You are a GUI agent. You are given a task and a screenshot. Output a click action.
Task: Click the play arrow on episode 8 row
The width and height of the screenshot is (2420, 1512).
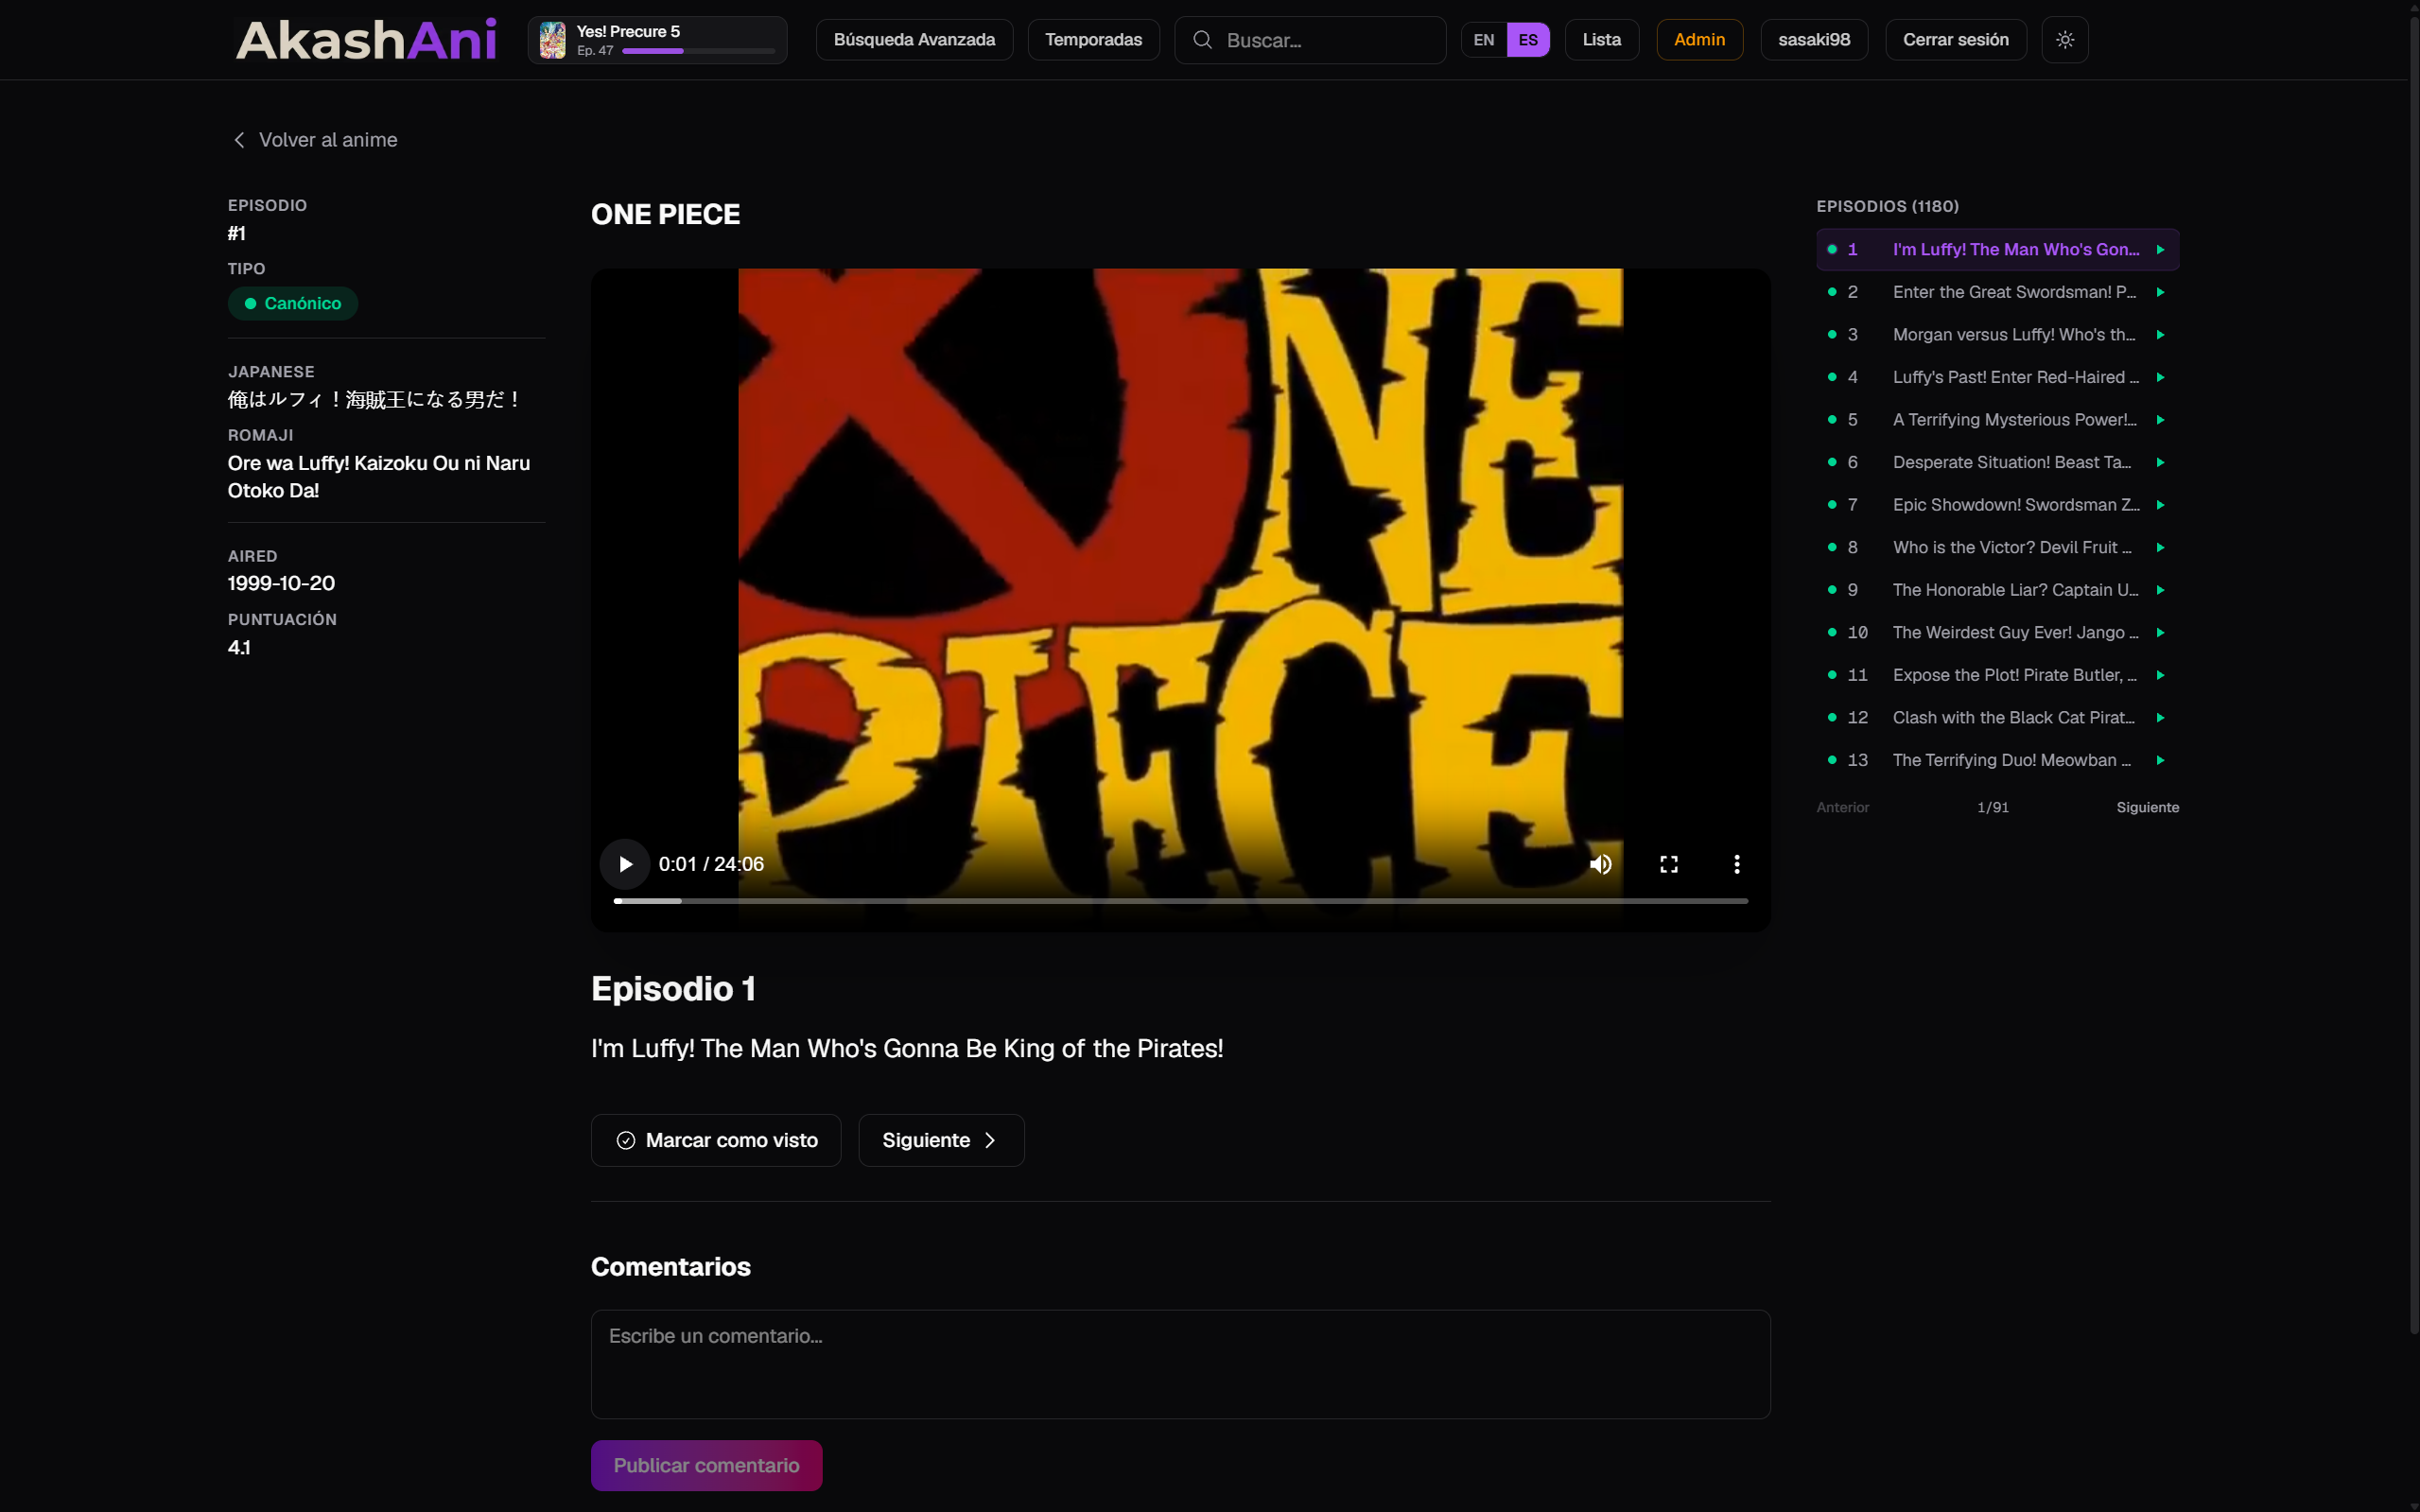click(x=2160, y=548)
